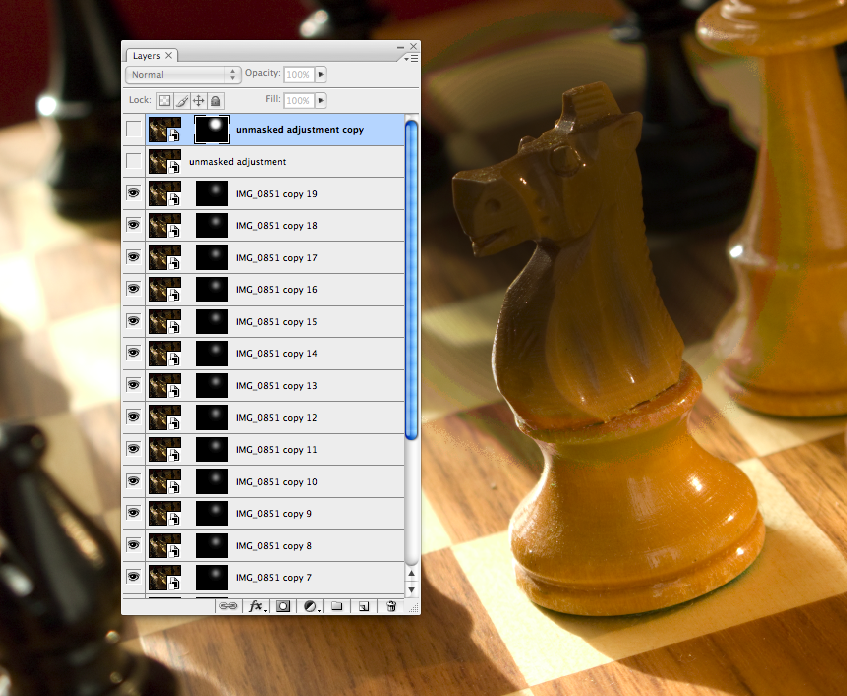Screen dimensions: 847x696
Task: Select layer name IMG_0851 copy 15
Action: pos(277,322)
